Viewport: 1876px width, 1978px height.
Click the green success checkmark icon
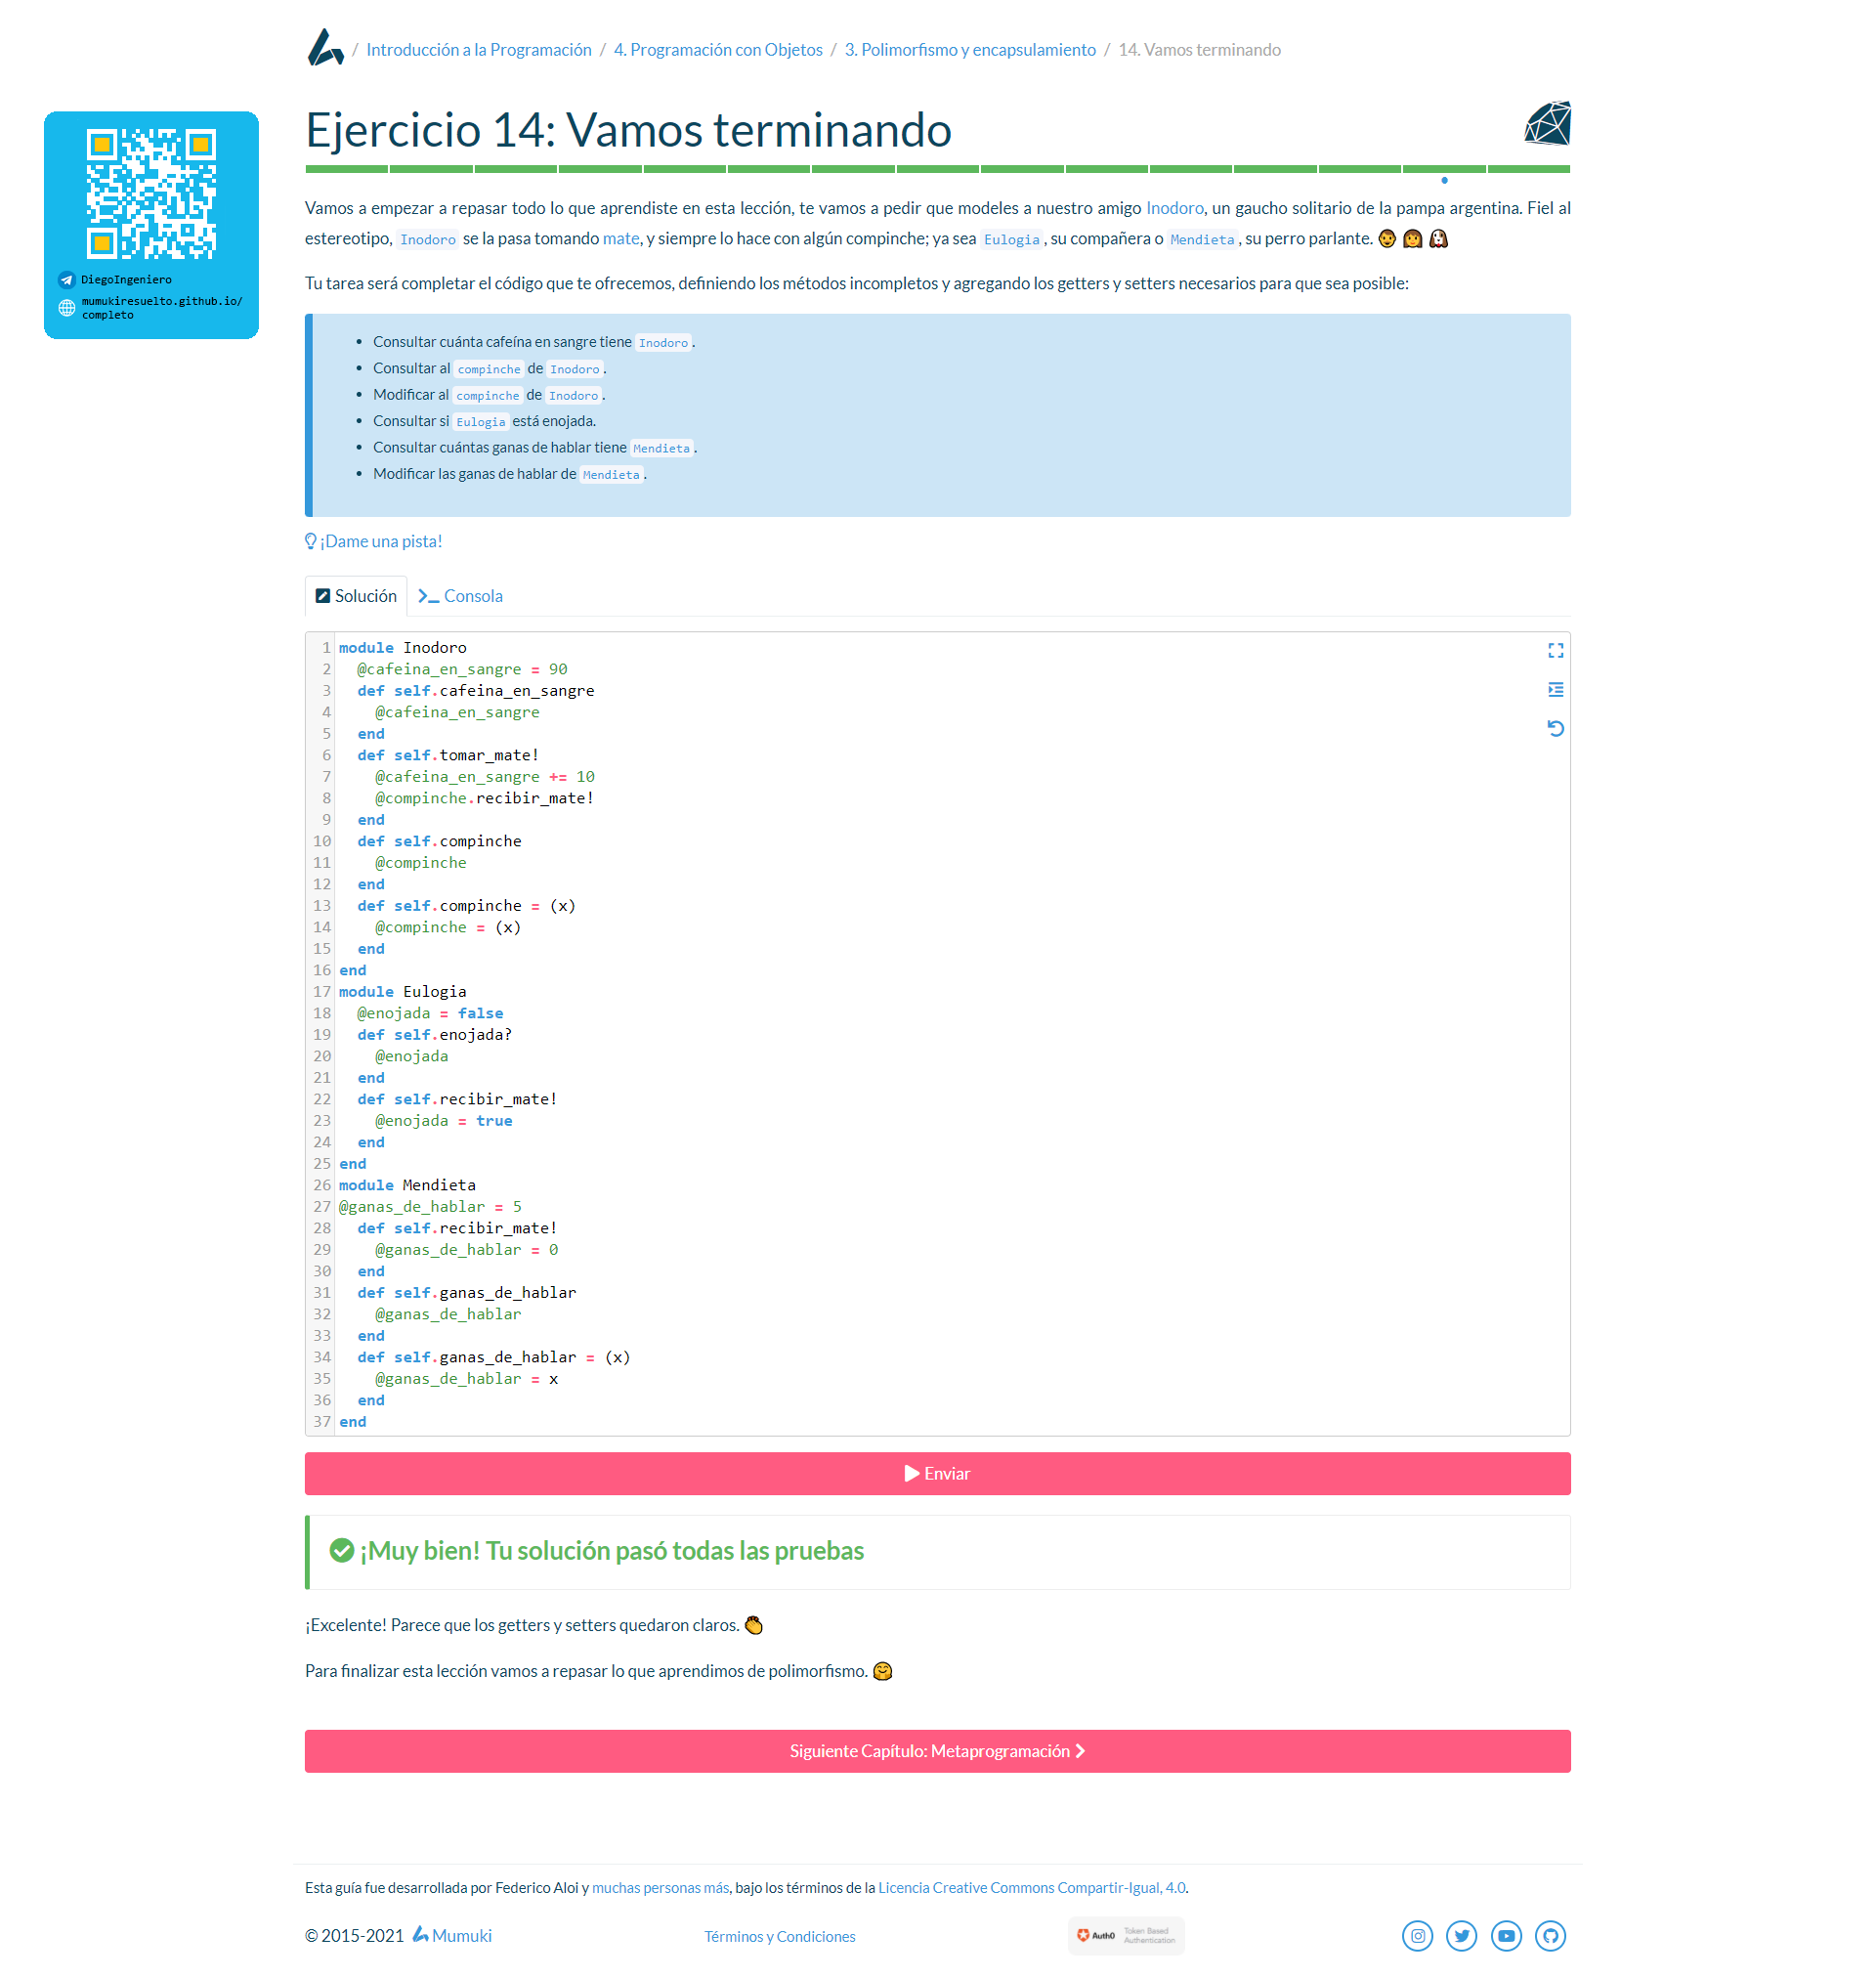pyautogui.click(x=341, y=1550)
